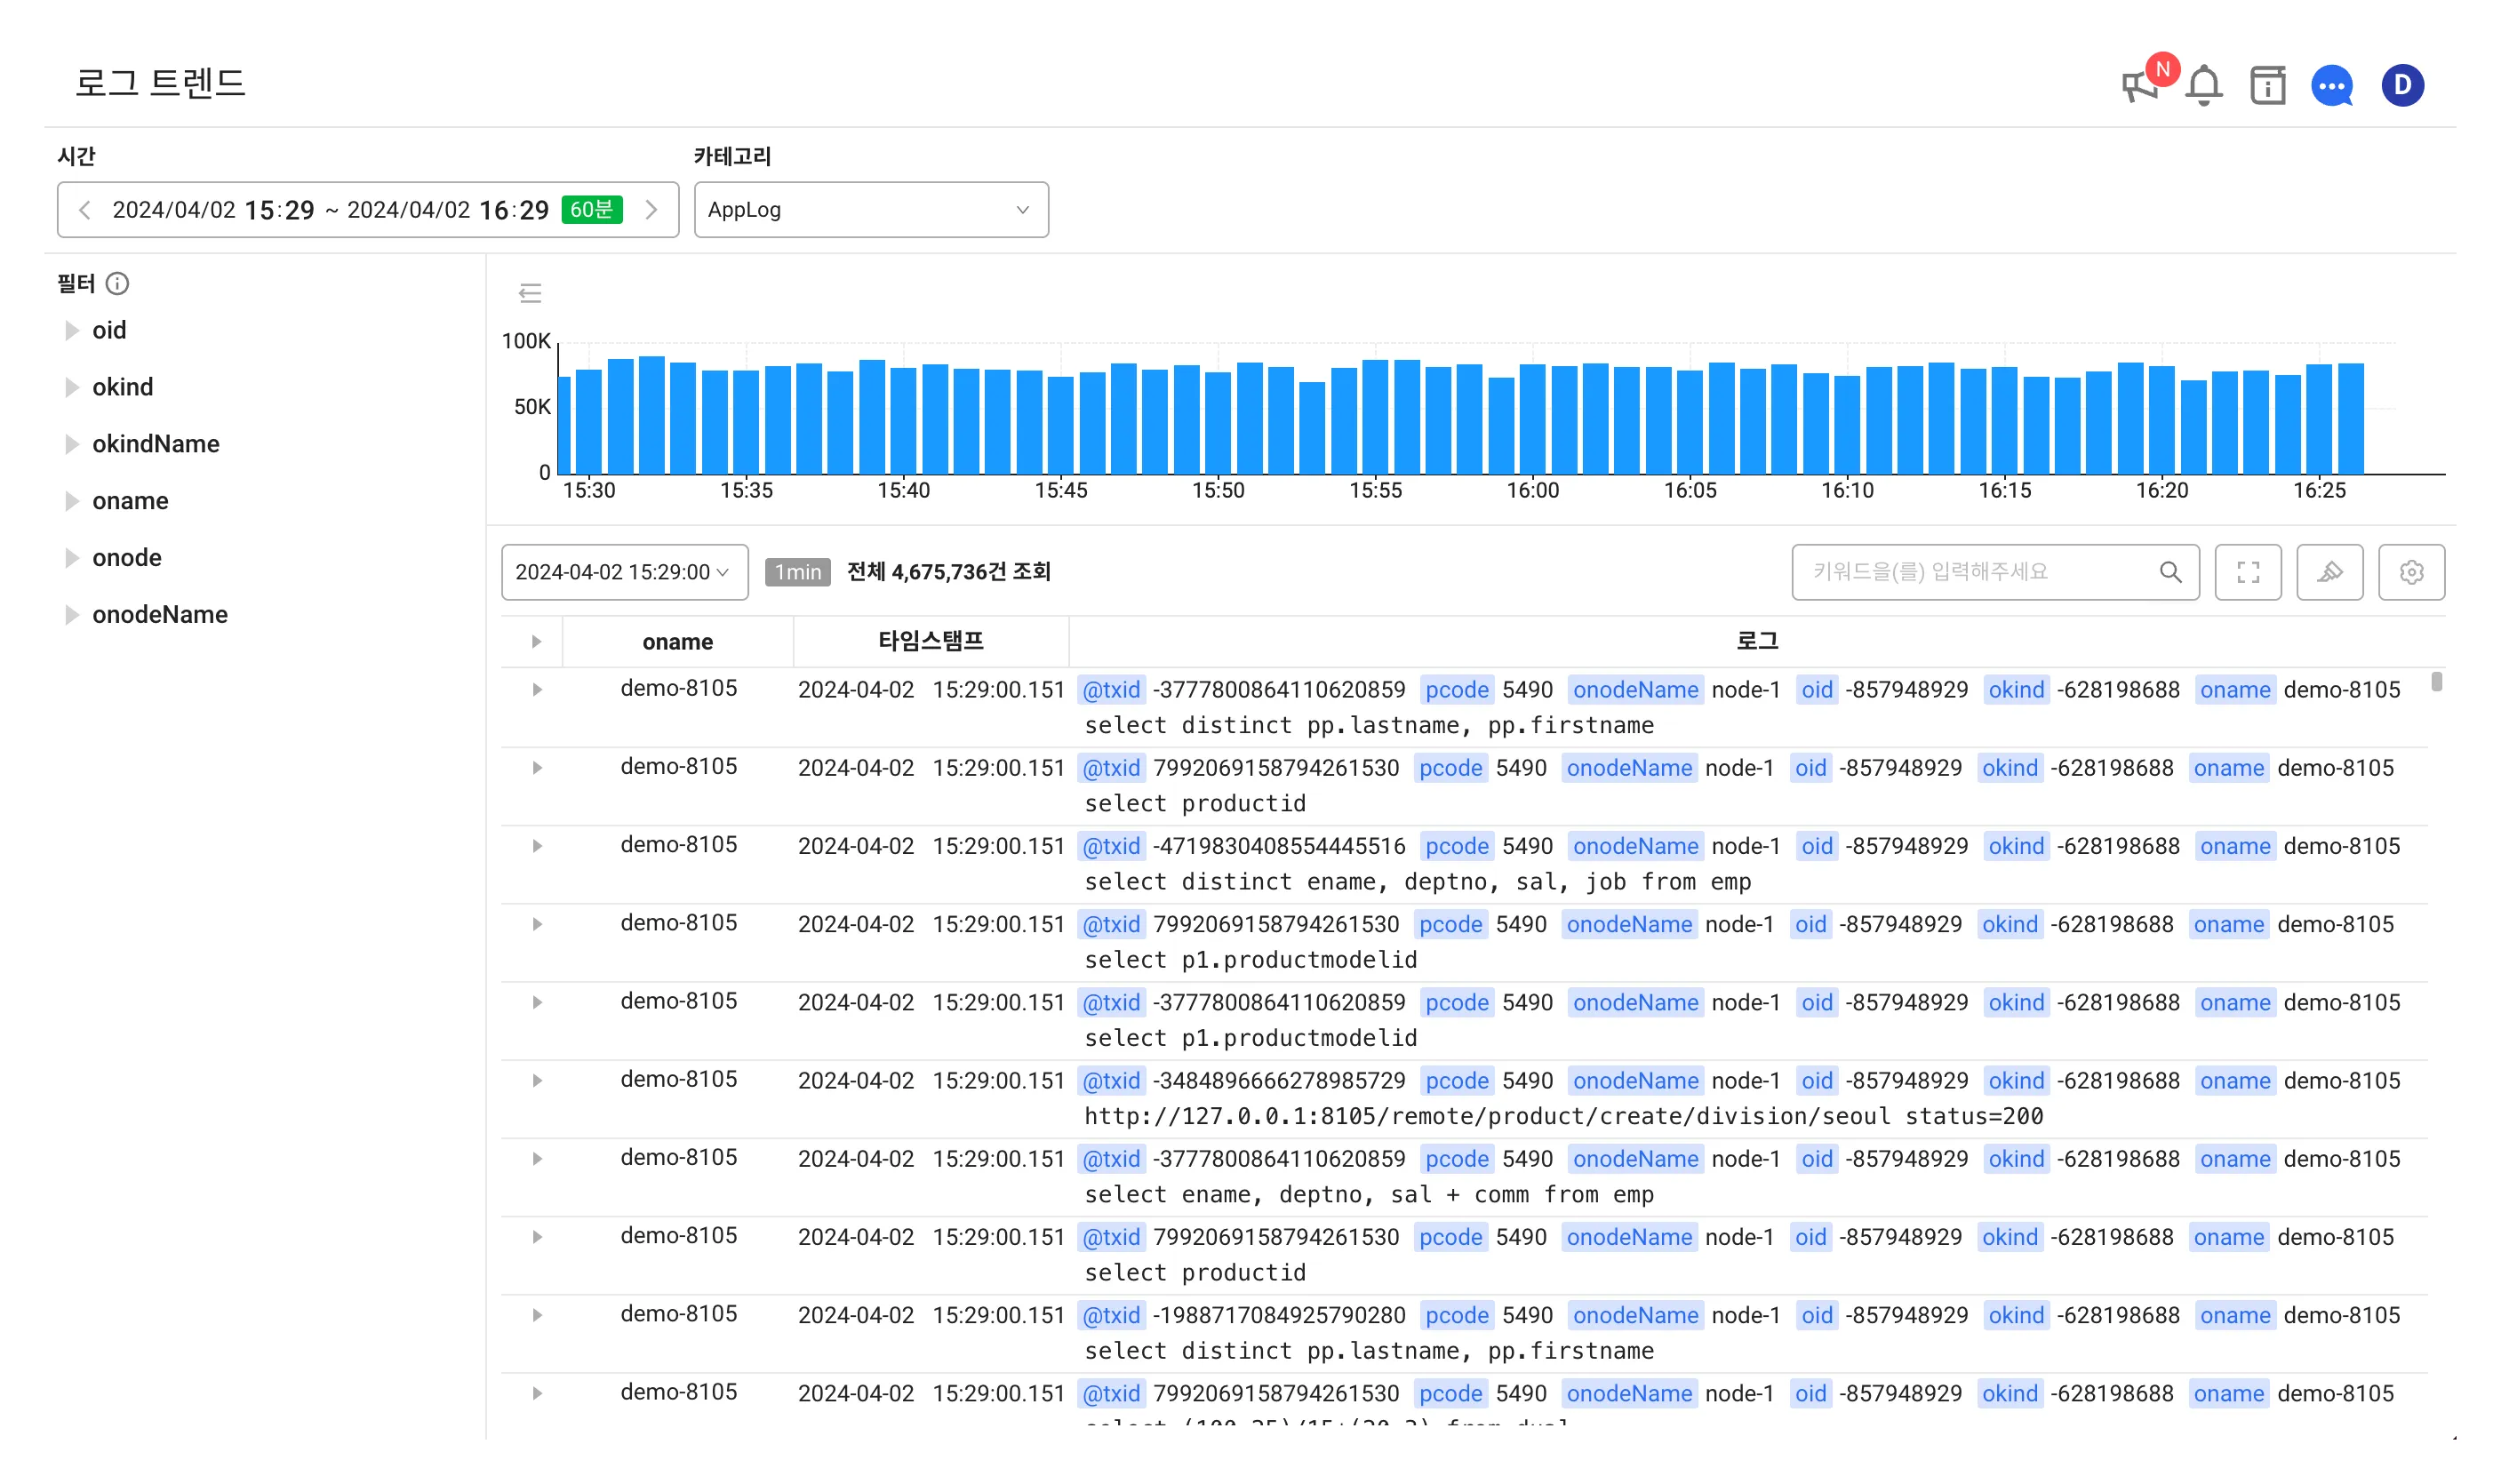Click the notification bell icon
The width and height of the screenshot is (2501, 1484).
click(x=2203, y=86)
